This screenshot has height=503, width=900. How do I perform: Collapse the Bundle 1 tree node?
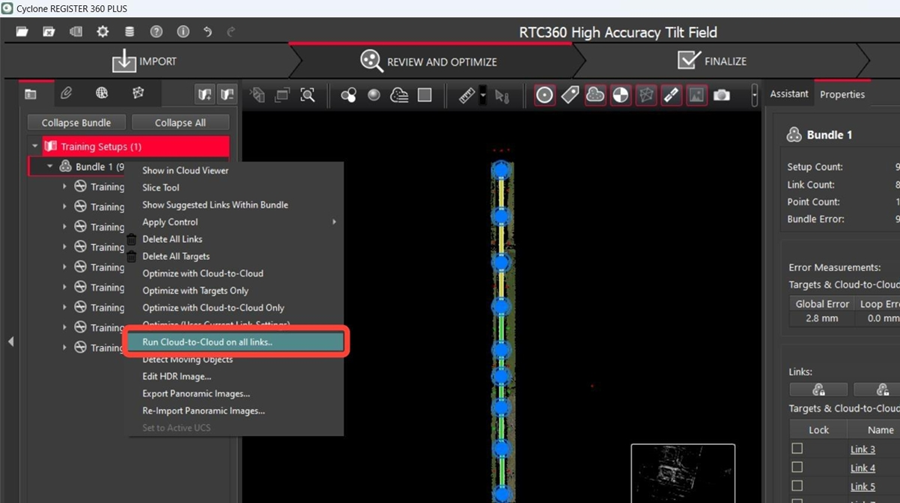point(50,167)
